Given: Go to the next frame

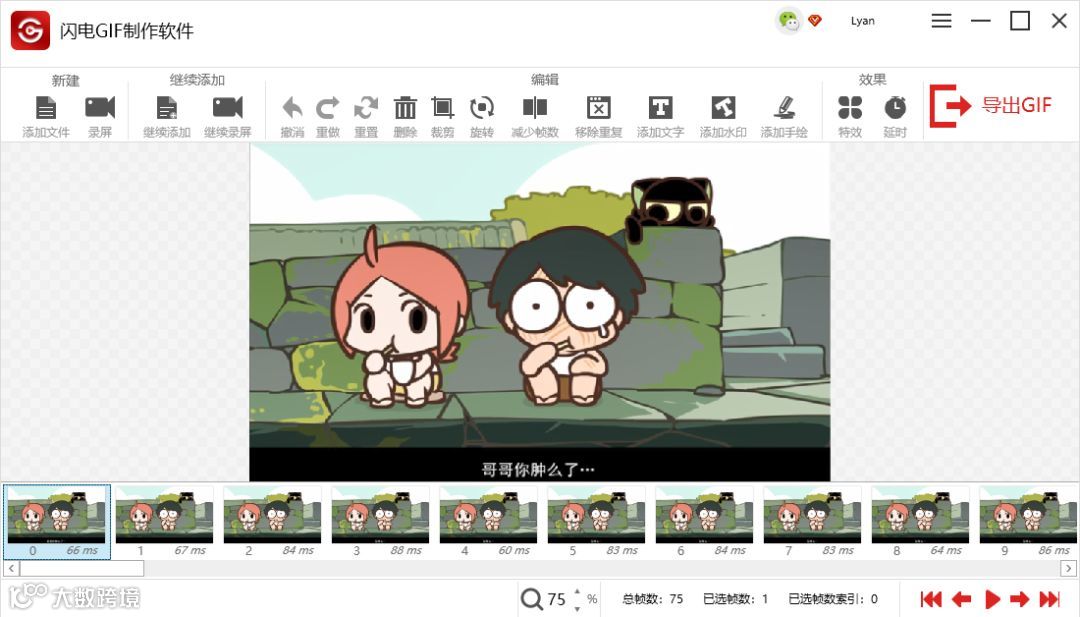Looking at the screenshot, I should coord(1019,598).
